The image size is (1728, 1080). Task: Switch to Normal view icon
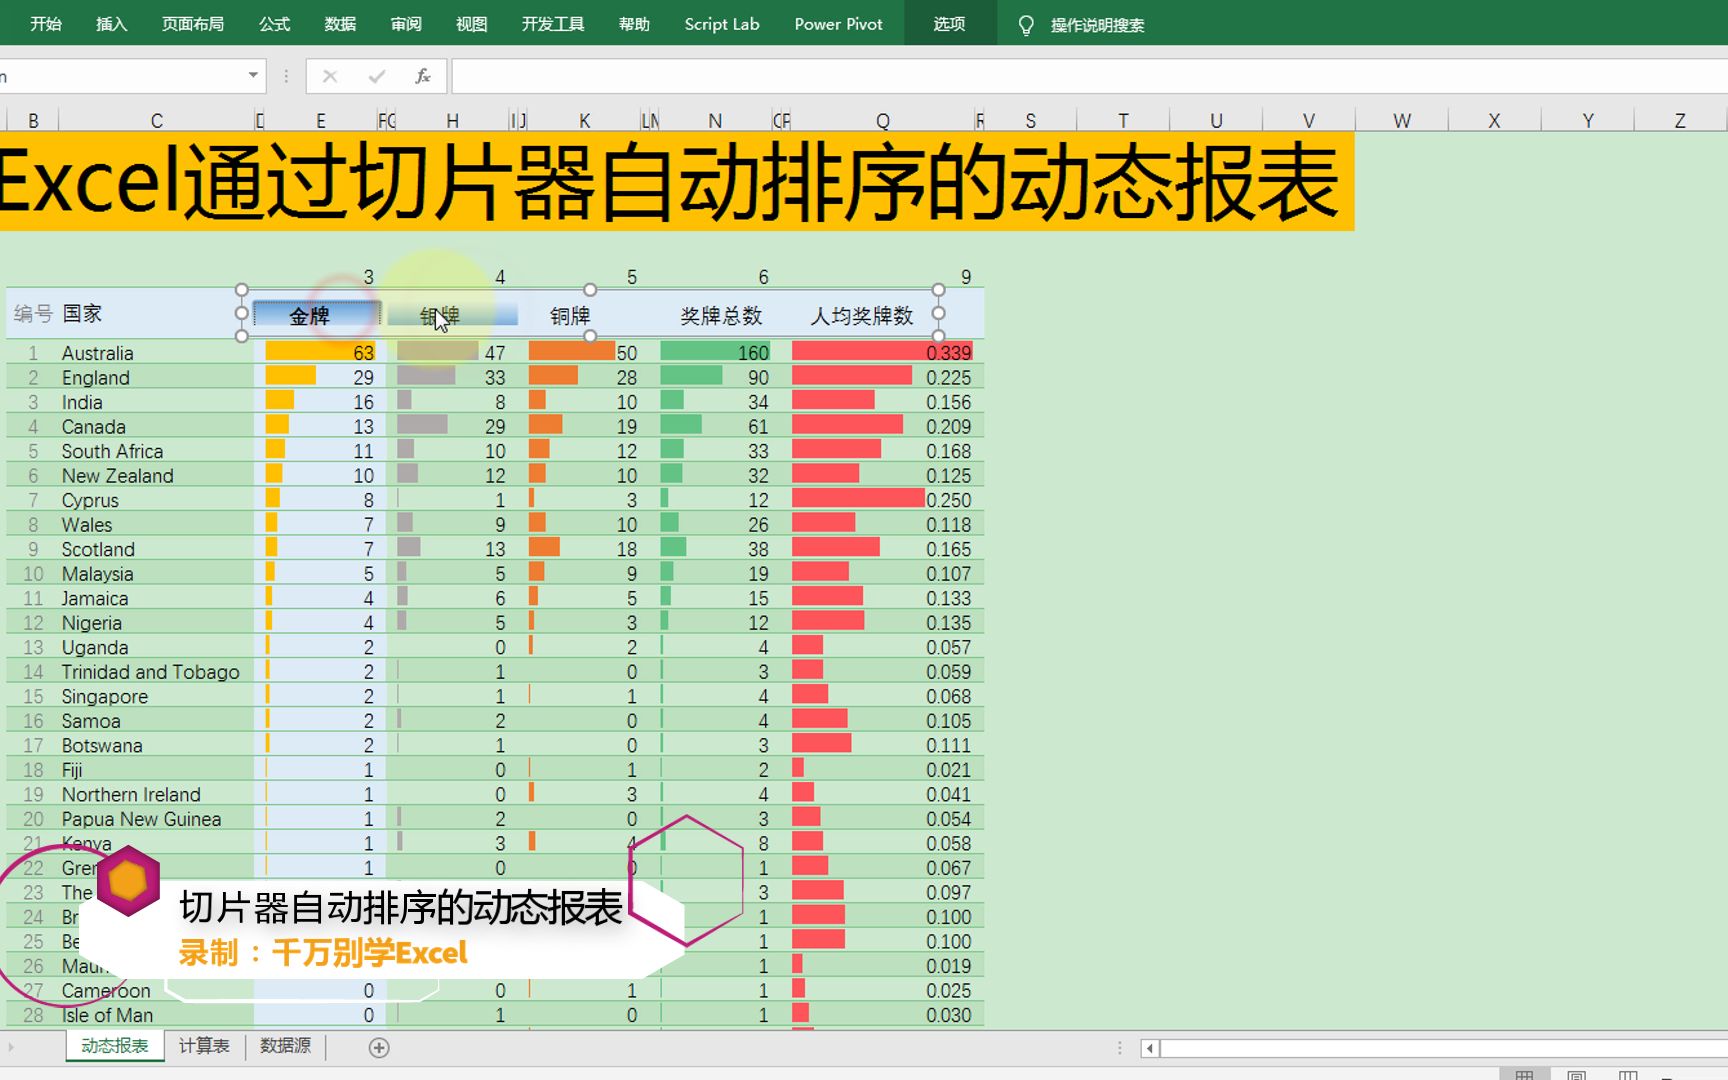1524,1075
